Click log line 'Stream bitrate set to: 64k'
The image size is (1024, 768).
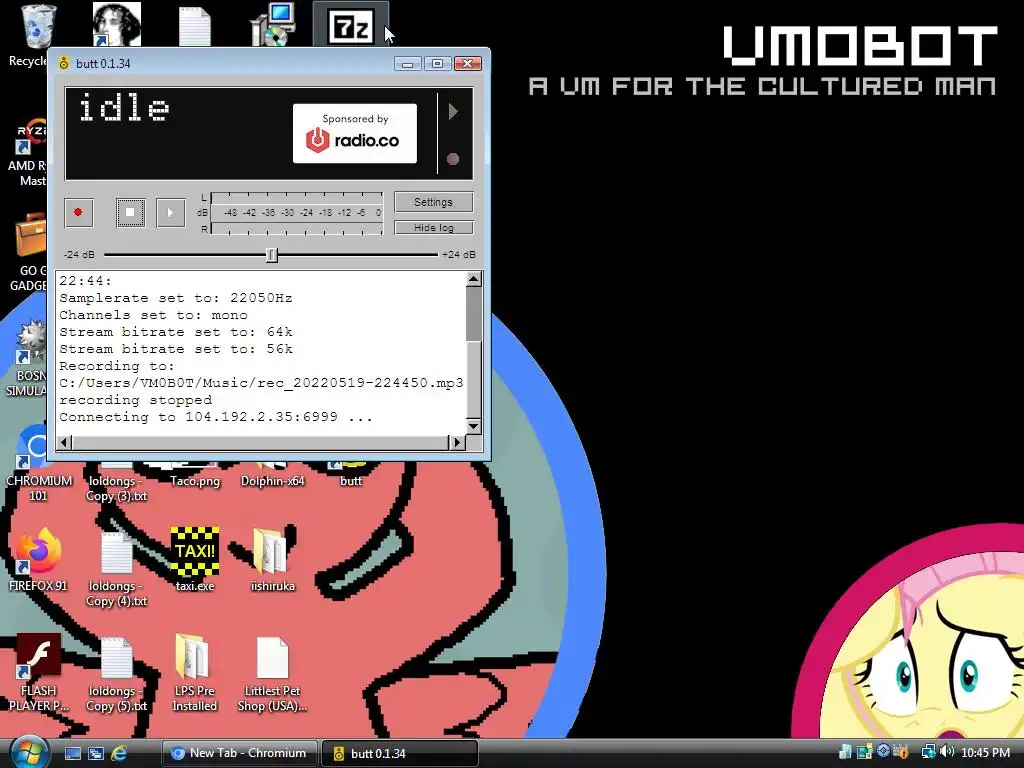click(x=176, y=332)
